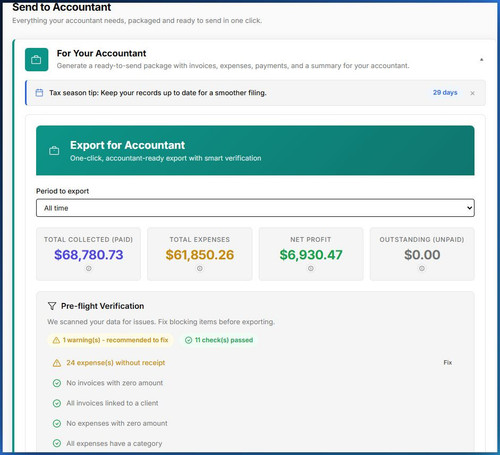
Task: Click the Export for Accountant heading
Action: (x=127, y=145)
